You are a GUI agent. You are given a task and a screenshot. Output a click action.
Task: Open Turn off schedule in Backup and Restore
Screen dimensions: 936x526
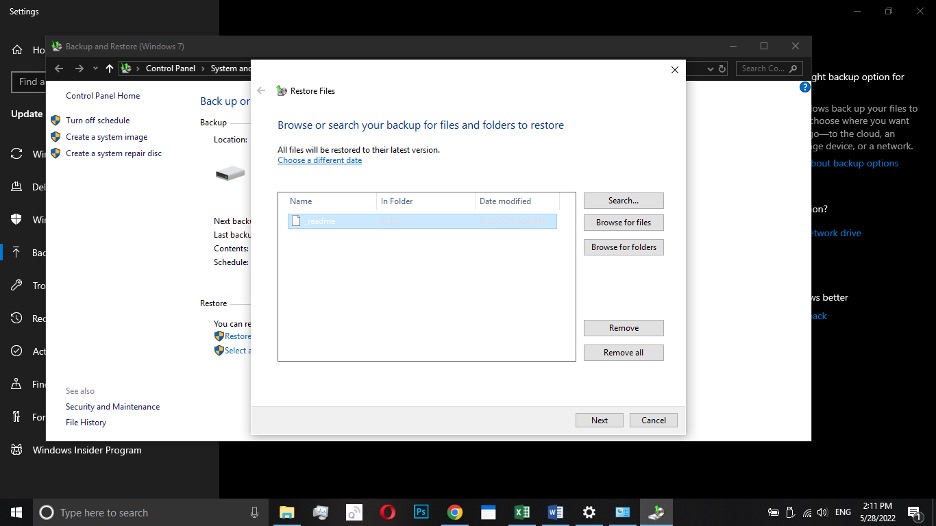[97, 120]
